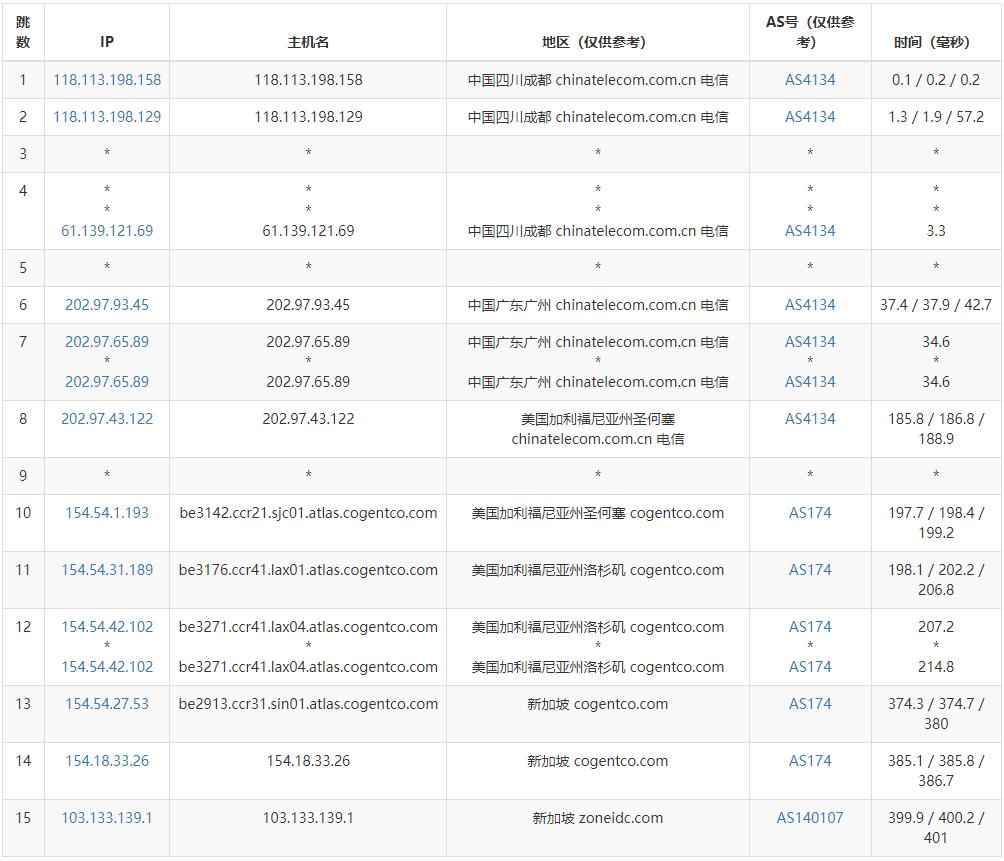Open IP link 202.97.93.45
Viewport: 1004px width, 861px height.
(107, 305)
